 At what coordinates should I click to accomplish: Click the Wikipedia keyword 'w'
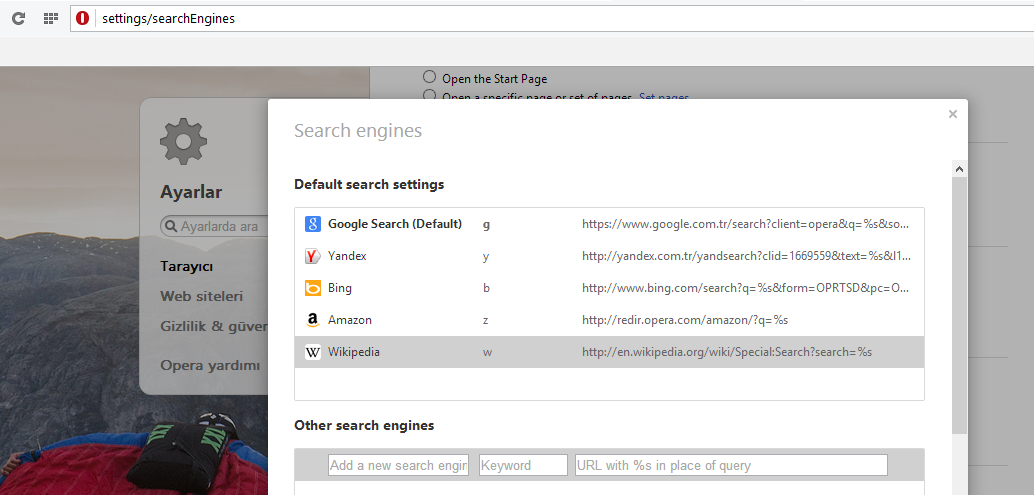487,353
